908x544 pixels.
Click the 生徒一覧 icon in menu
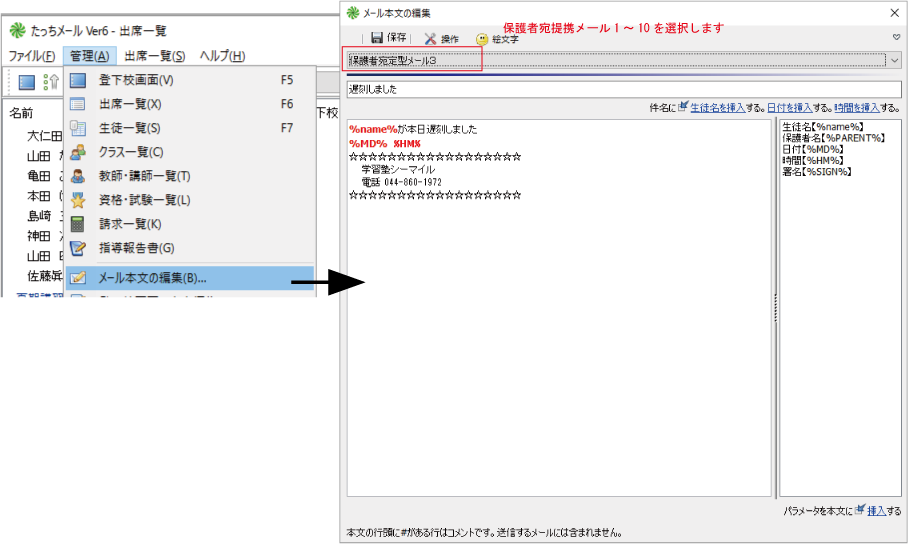[x=78, y=128]
